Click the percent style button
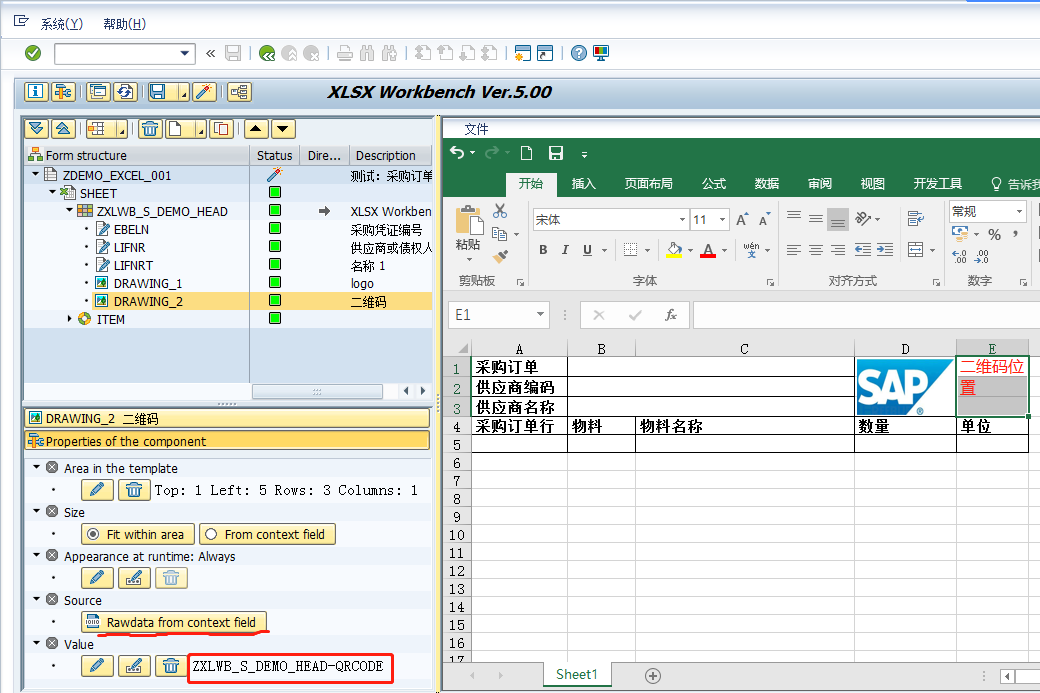The height and width of the screenshot is (693, 1040). click(994, 234)
